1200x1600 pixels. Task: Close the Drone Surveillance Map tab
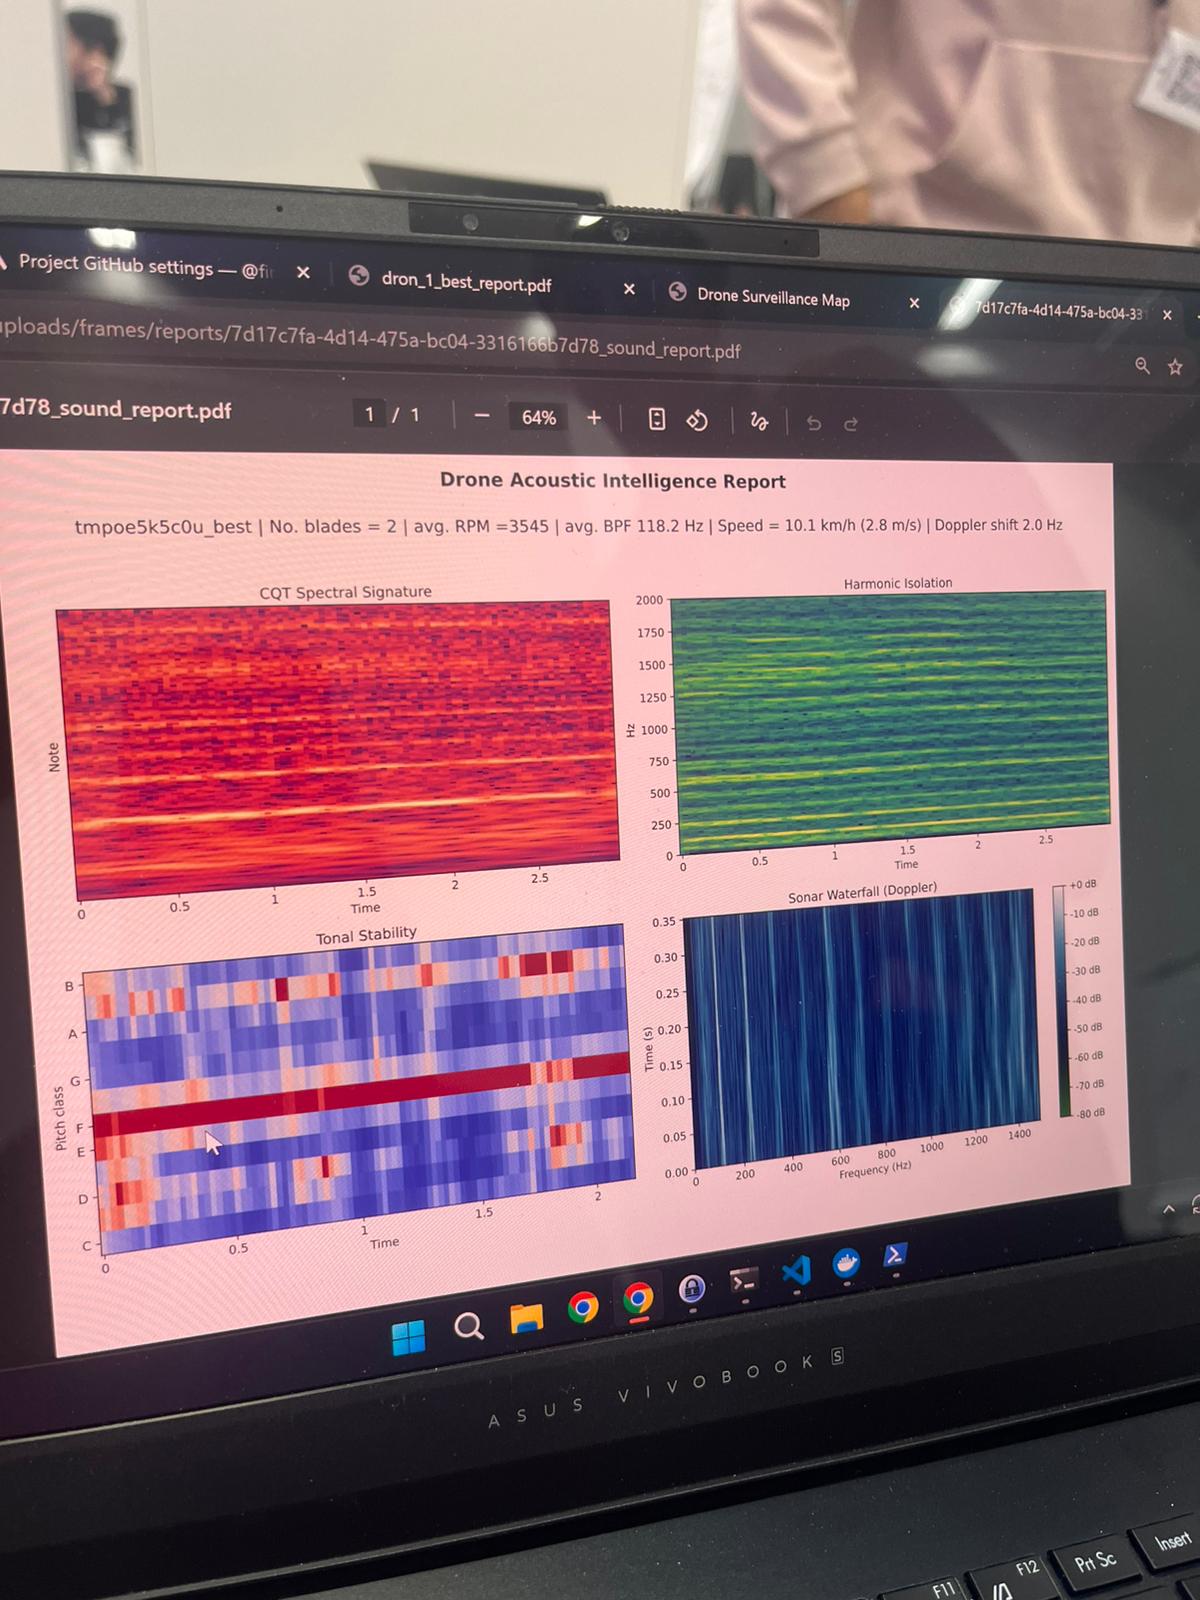coord(914,303)
